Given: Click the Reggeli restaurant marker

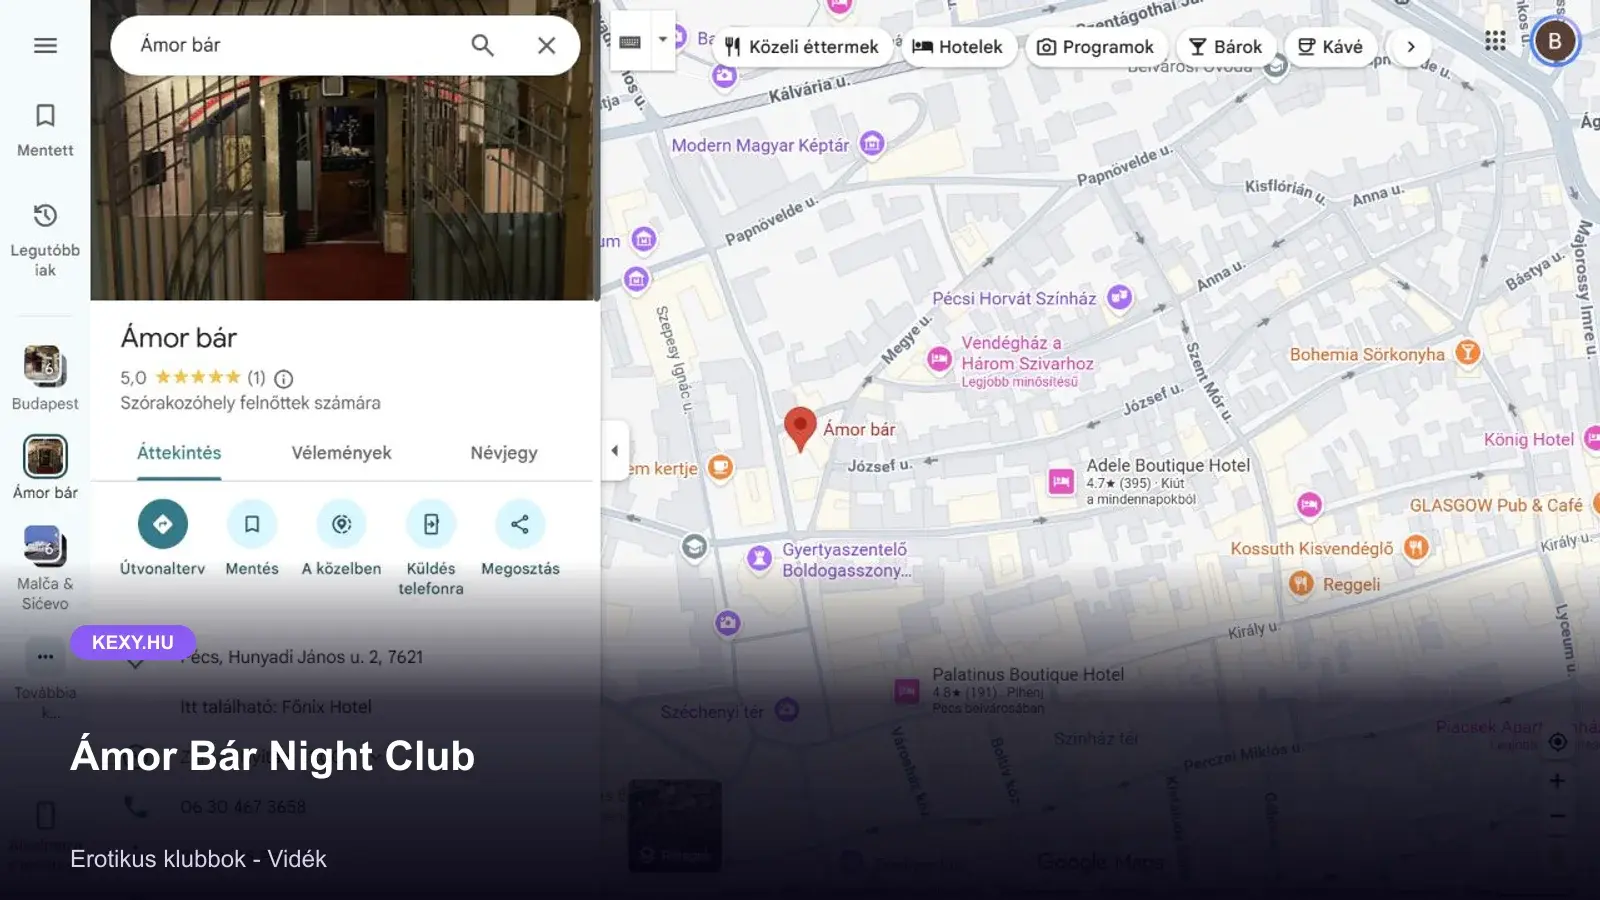Looking at the screenshot, I should click(1300, 583).
